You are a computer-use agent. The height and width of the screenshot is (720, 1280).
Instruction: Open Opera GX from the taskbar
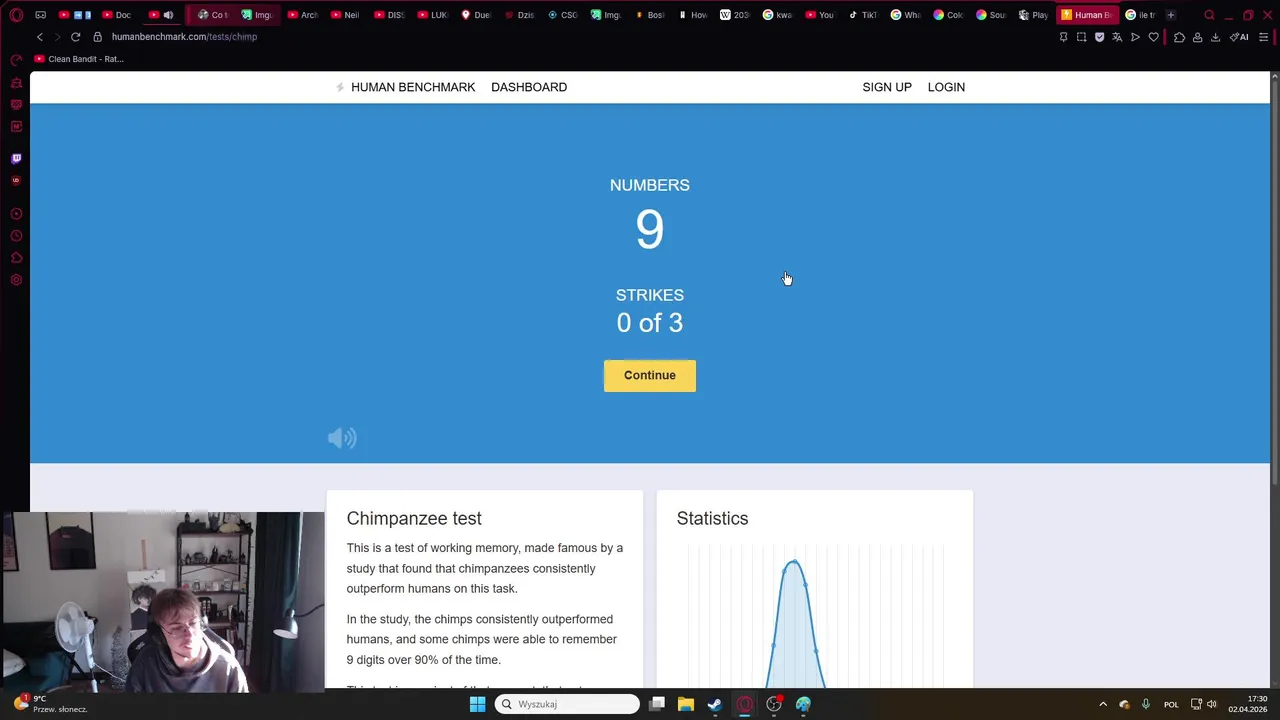[x=745, y=704]
